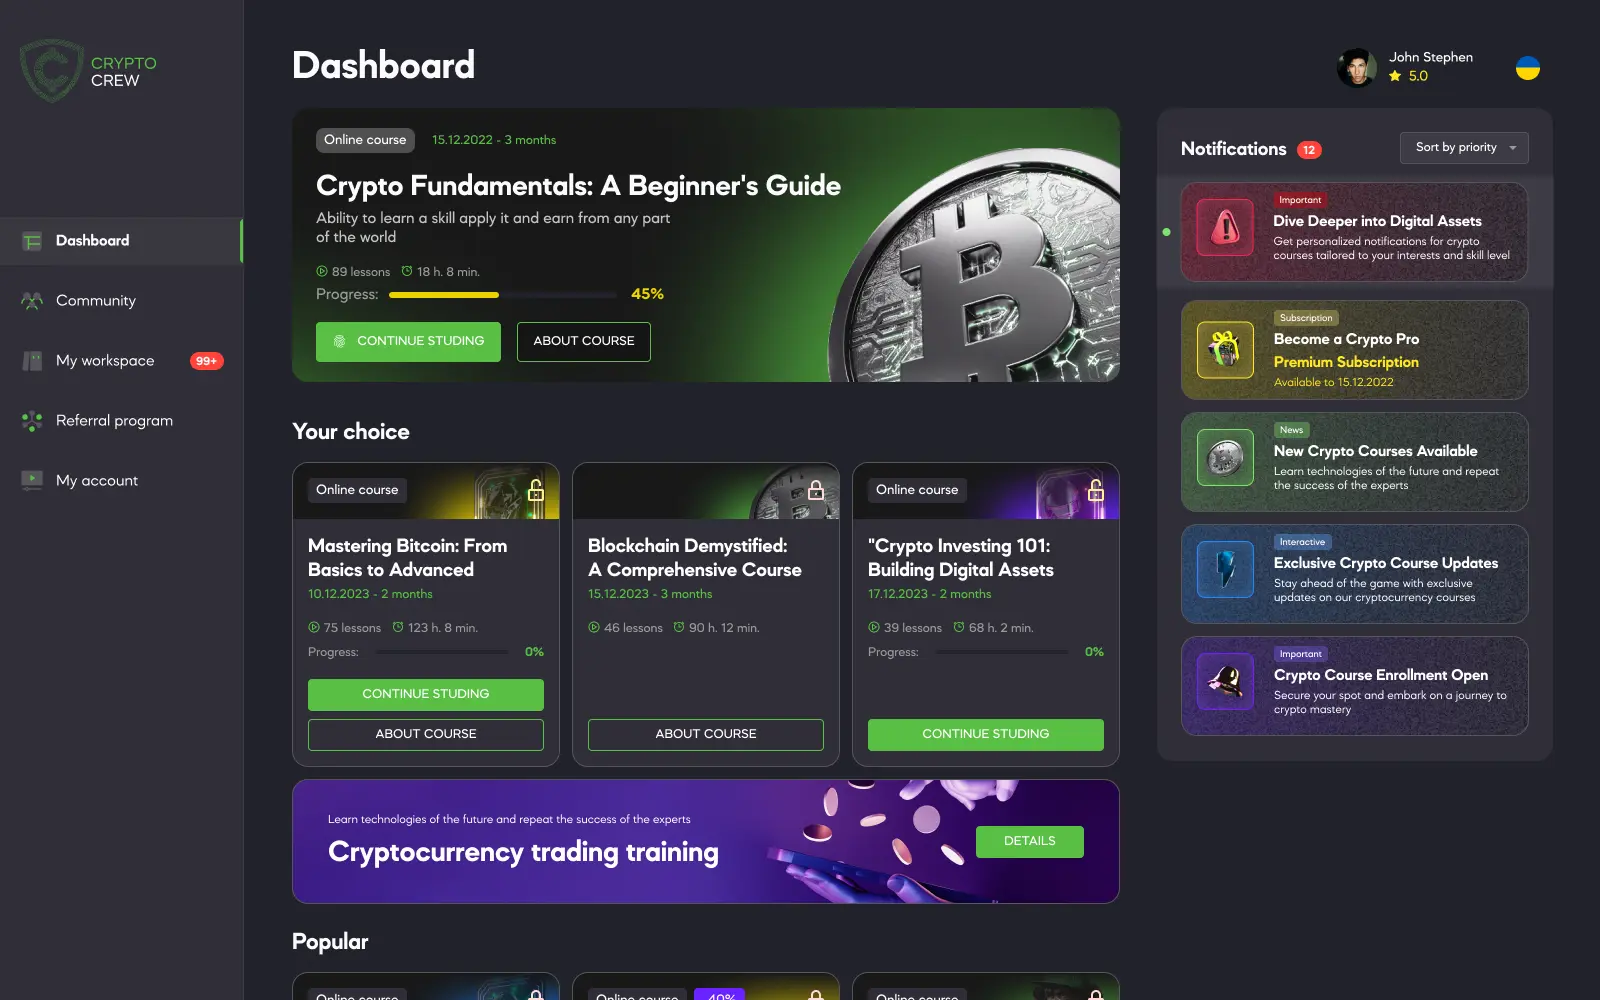Click About Course for Blockchain Demystified

click(x=706, y=734)
